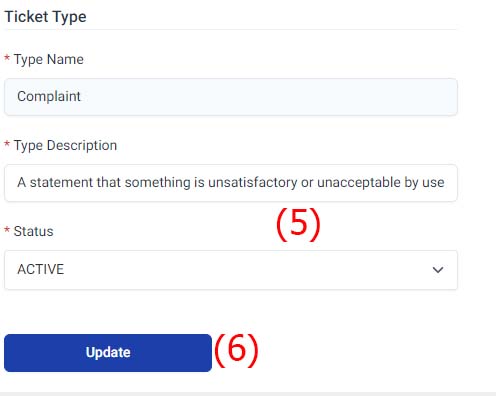Click the Update button
The height and width of the screenshot is (396, 496).
[x=108, y=353]
